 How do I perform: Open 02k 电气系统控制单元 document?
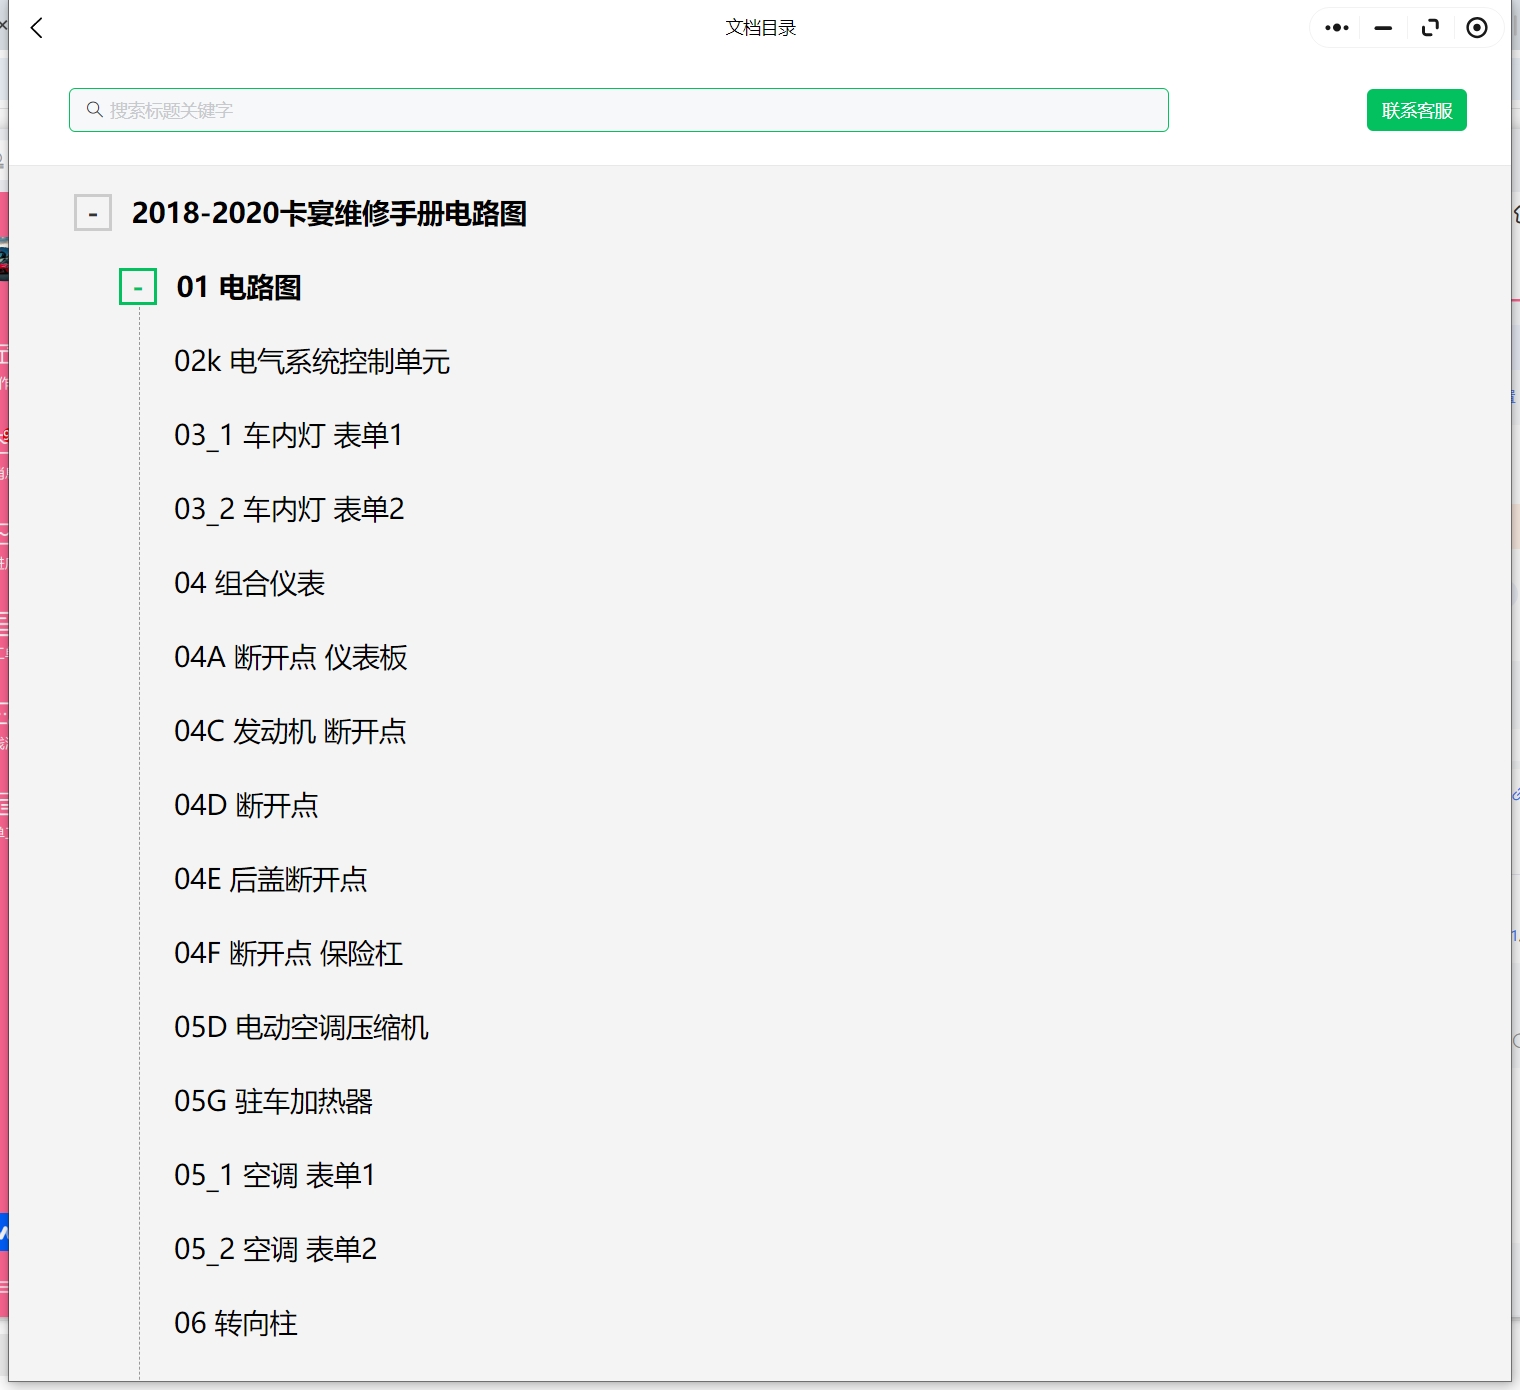point(311,361)
